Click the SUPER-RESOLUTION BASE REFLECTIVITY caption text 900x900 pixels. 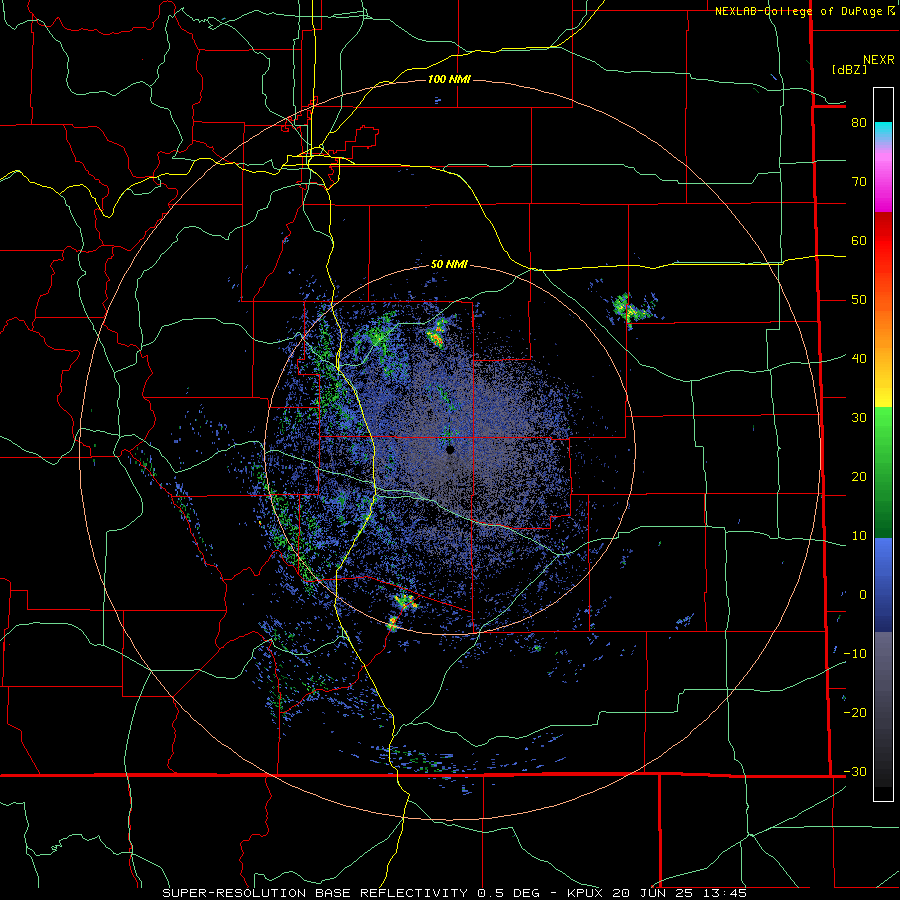pos(315,893)
